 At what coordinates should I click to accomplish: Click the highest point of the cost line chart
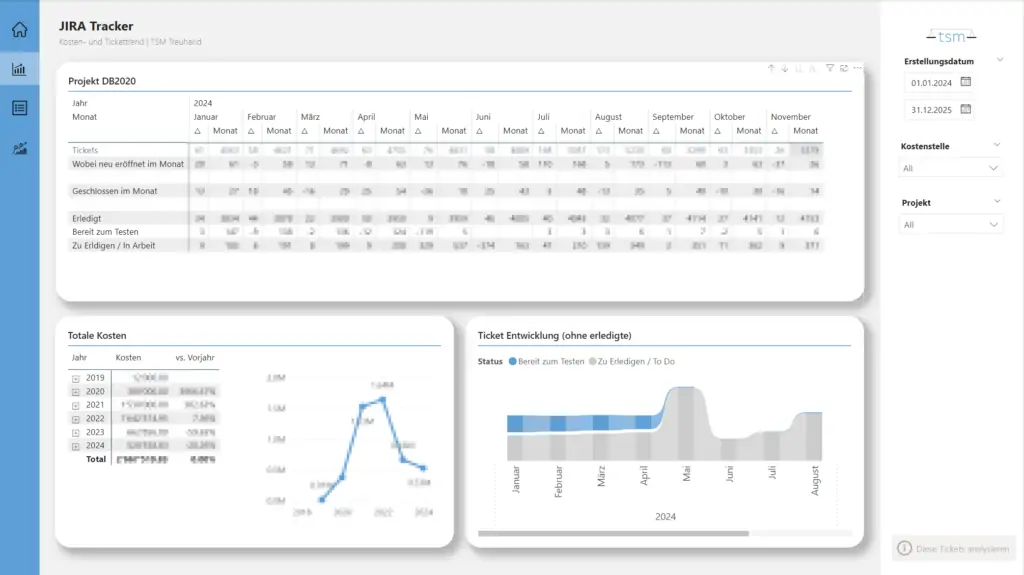[x=382, y=399]
